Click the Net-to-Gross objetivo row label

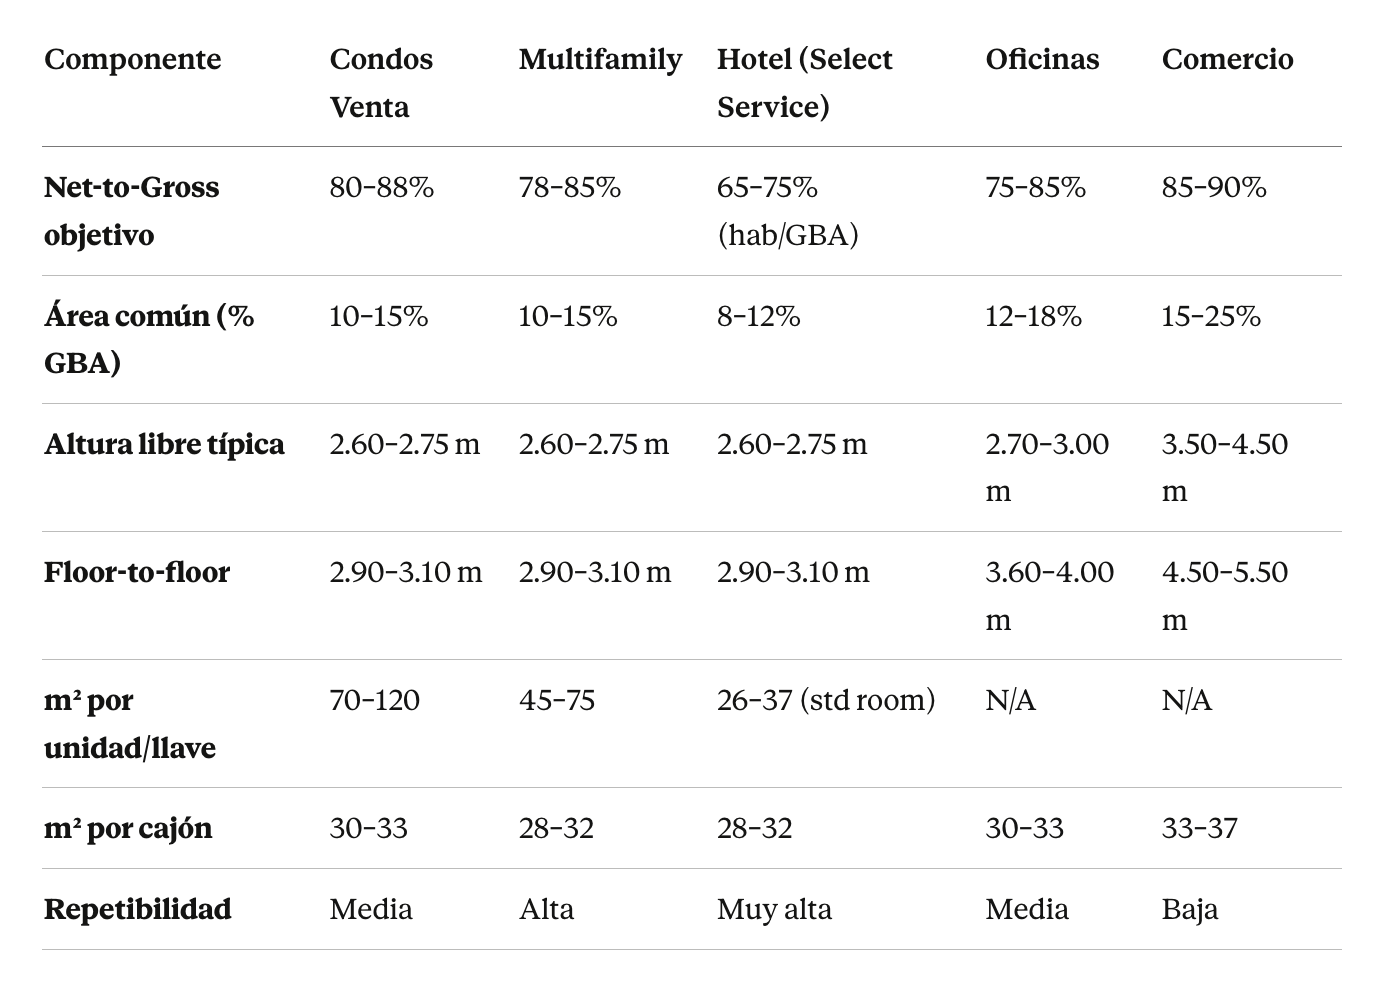131,211
